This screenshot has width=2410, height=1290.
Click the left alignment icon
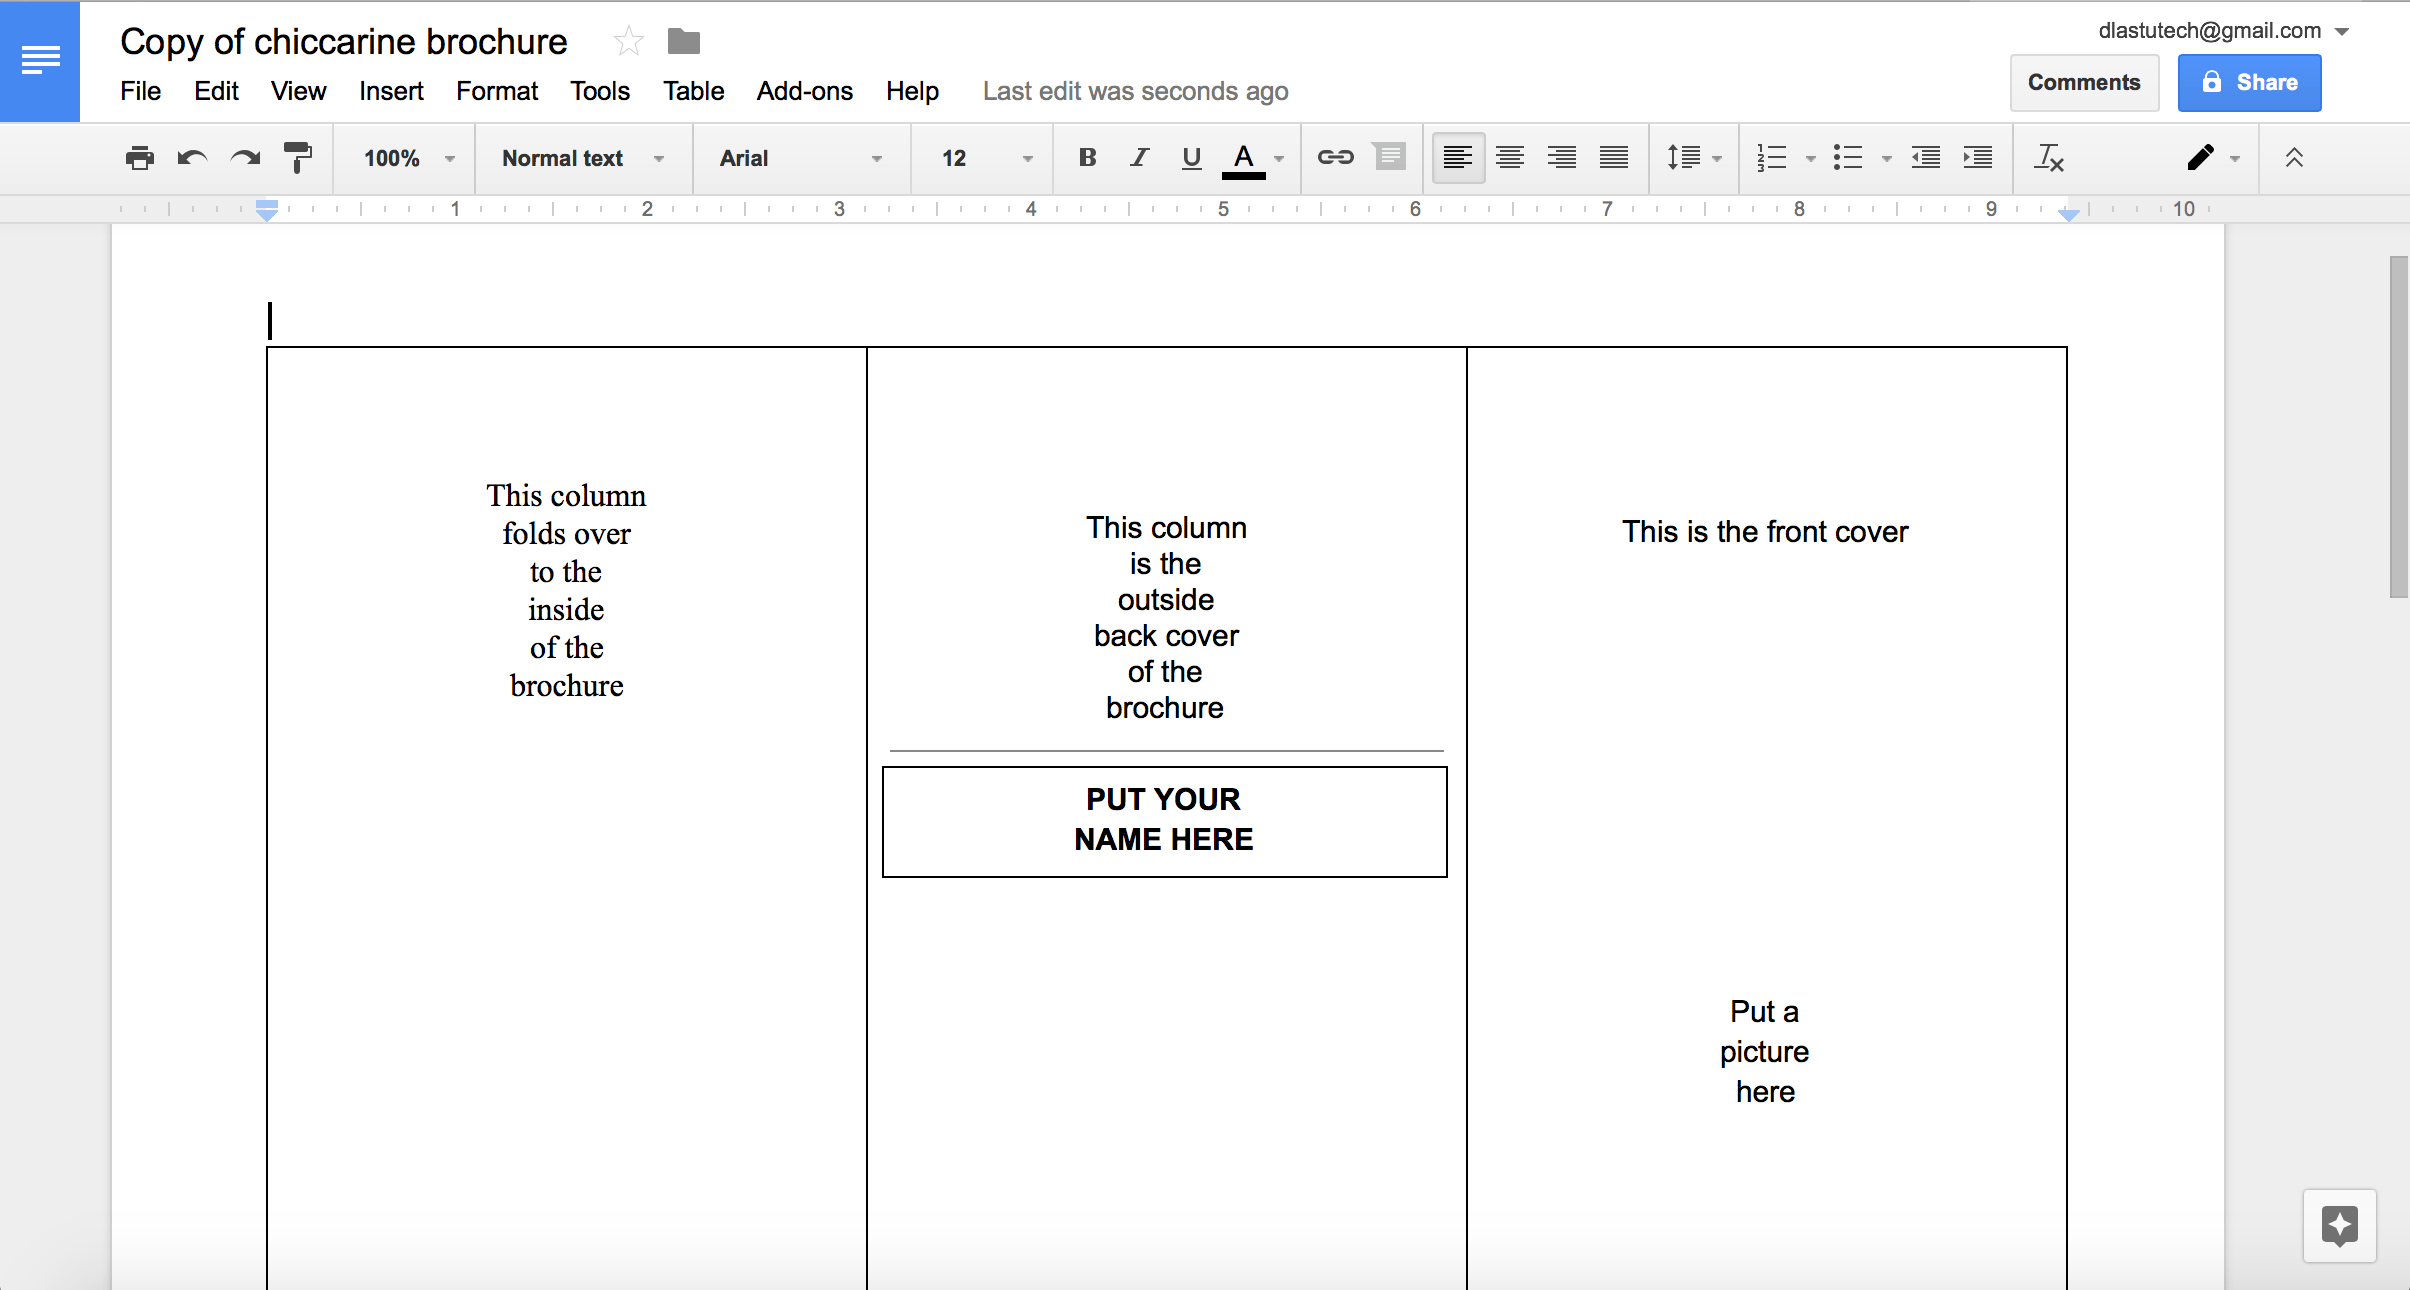point(1457,158)
